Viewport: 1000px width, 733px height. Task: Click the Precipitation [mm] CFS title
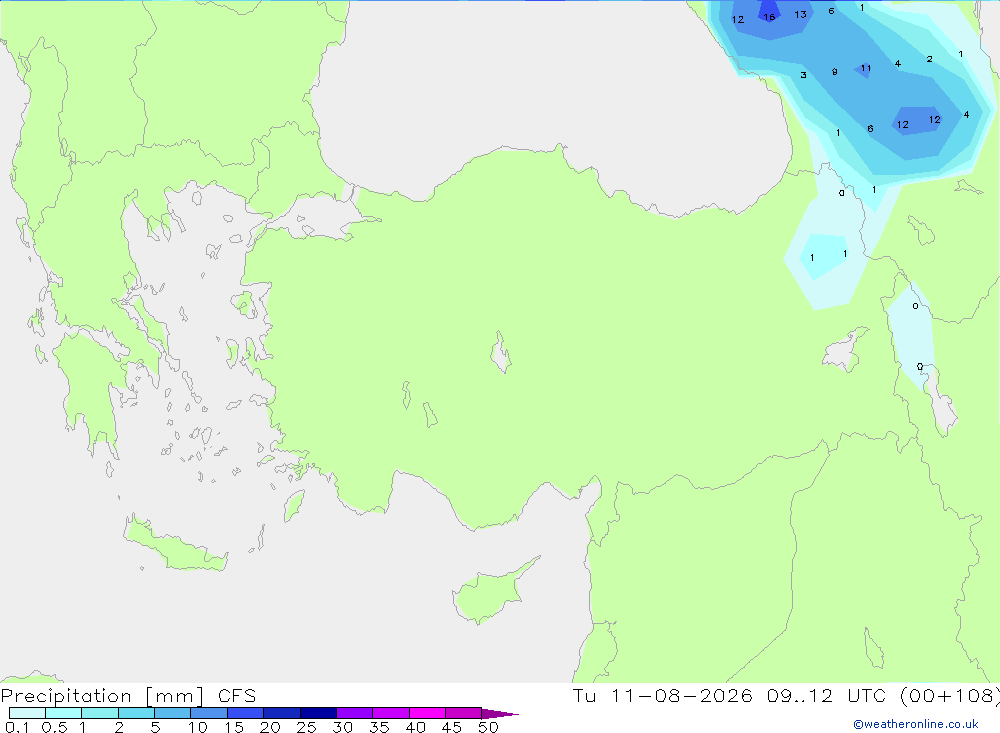(128, 695)
